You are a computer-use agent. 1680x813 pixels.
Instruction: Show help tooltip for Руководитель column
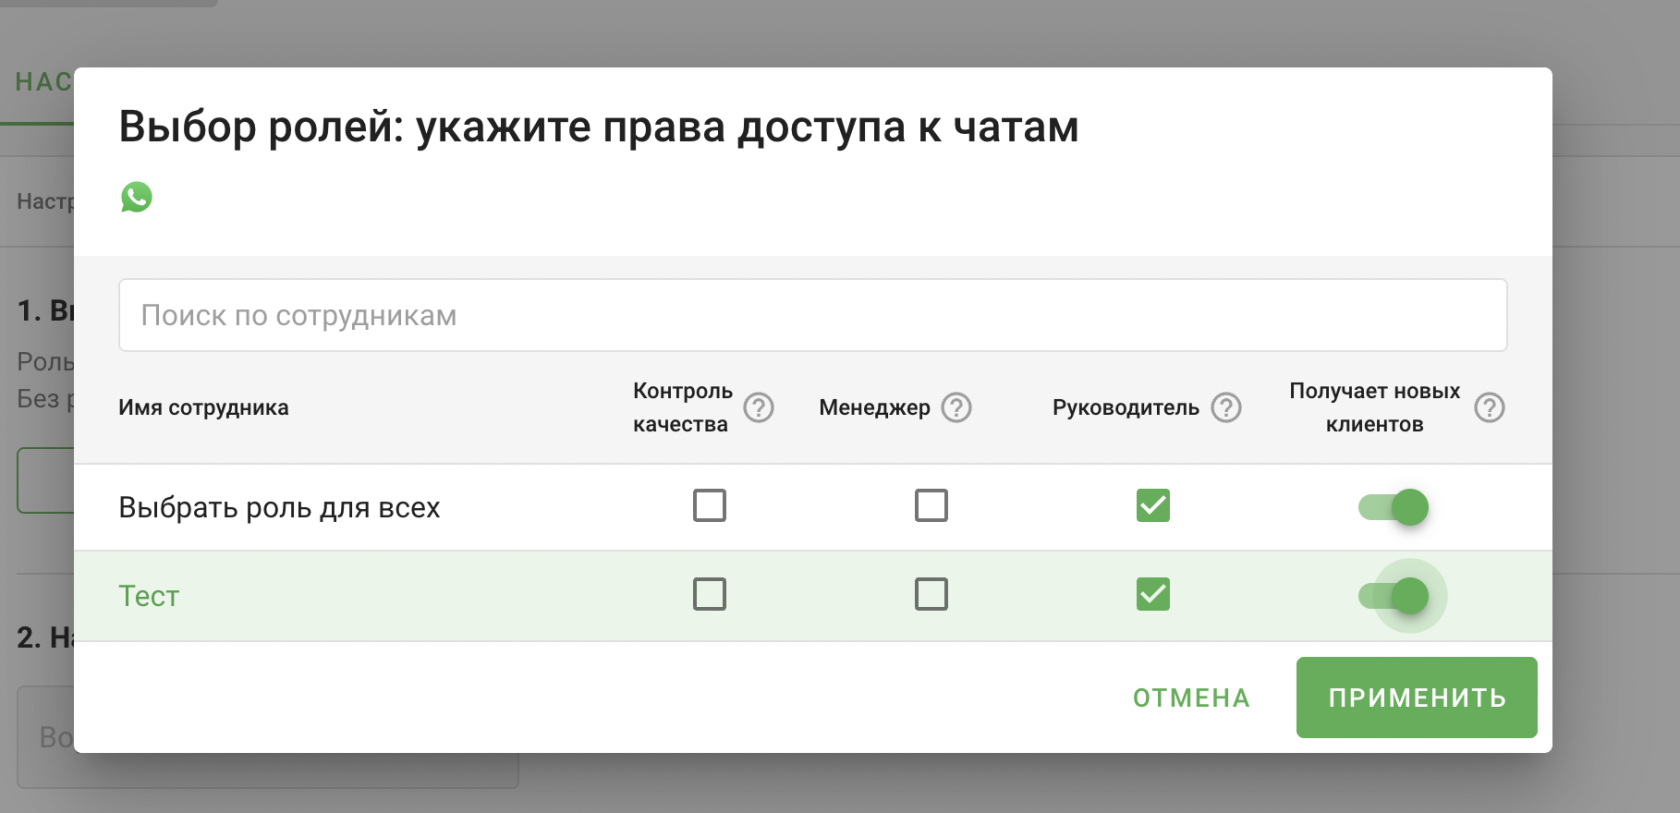pyautogui.click(x=1226, y=408)
